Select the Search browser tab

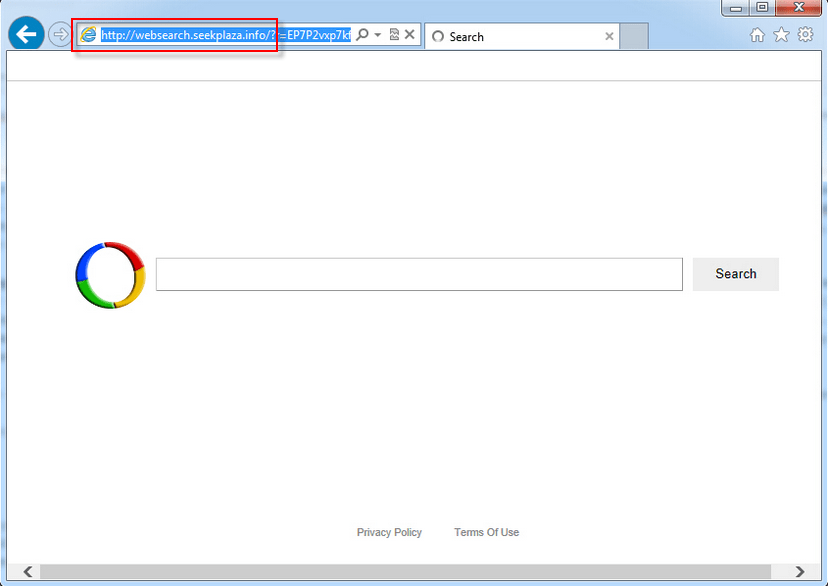point(522,36)
